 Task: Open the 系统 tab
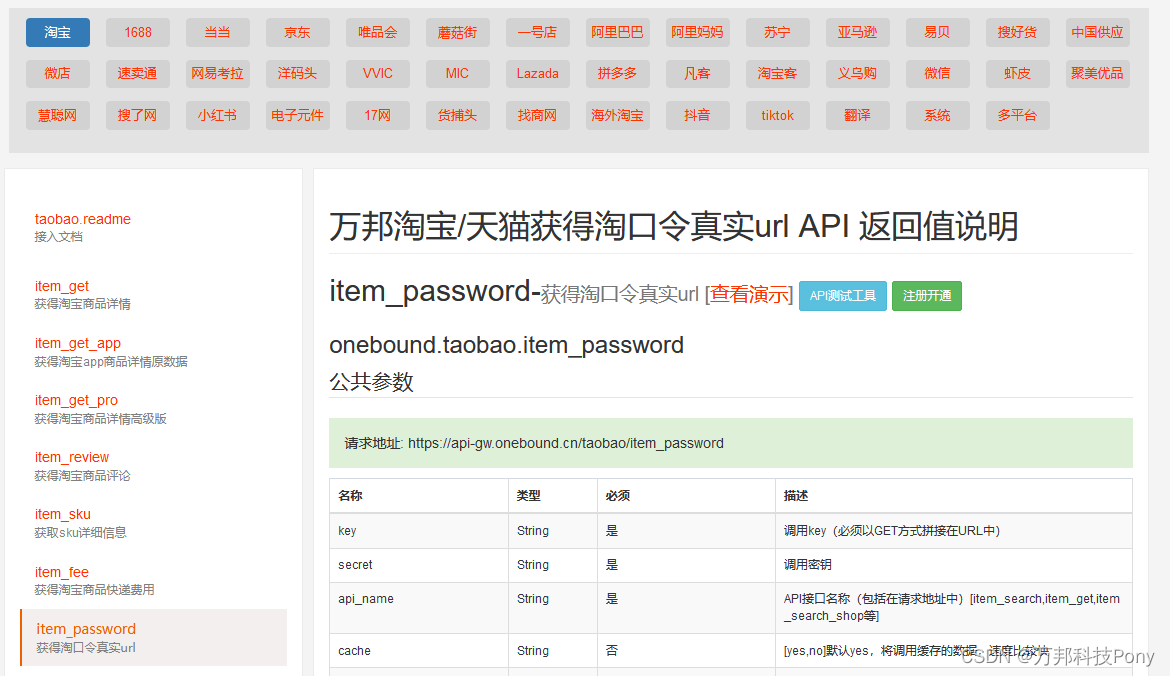pyautogui.click(x=937, y=115)
